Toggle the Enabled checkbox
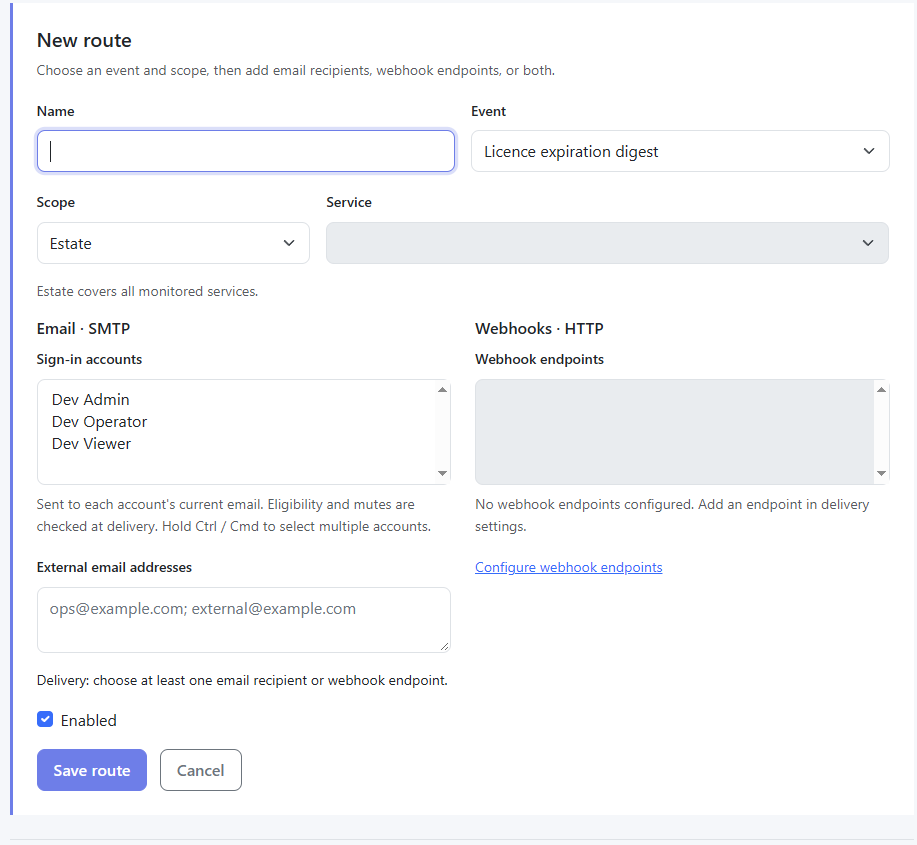Image resolution: width=917 pixels, height=845 pixels. click(45, 719)
